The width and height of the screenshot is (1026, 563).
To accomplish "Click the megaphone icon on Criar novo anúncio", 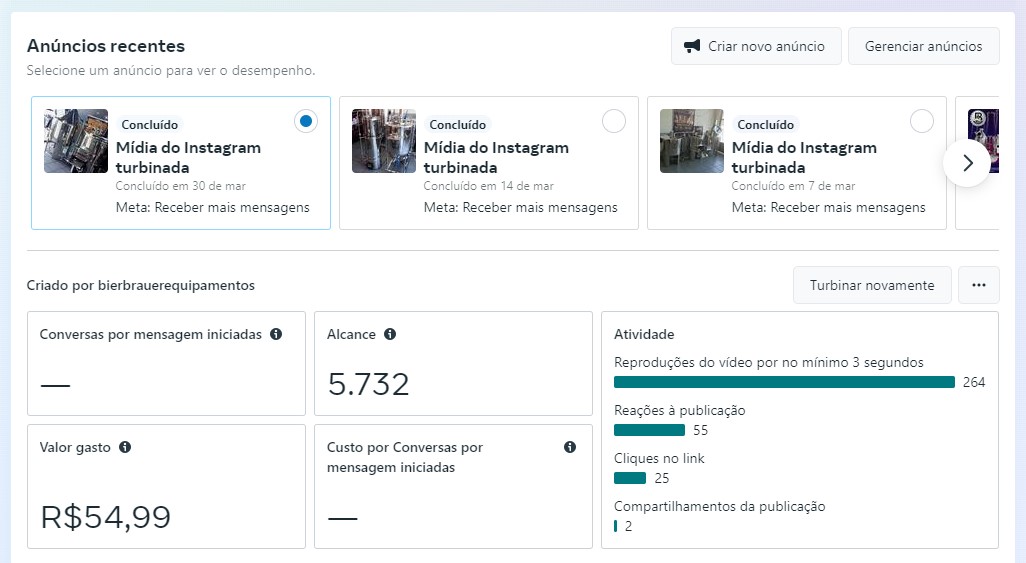I will click(692, 46).
